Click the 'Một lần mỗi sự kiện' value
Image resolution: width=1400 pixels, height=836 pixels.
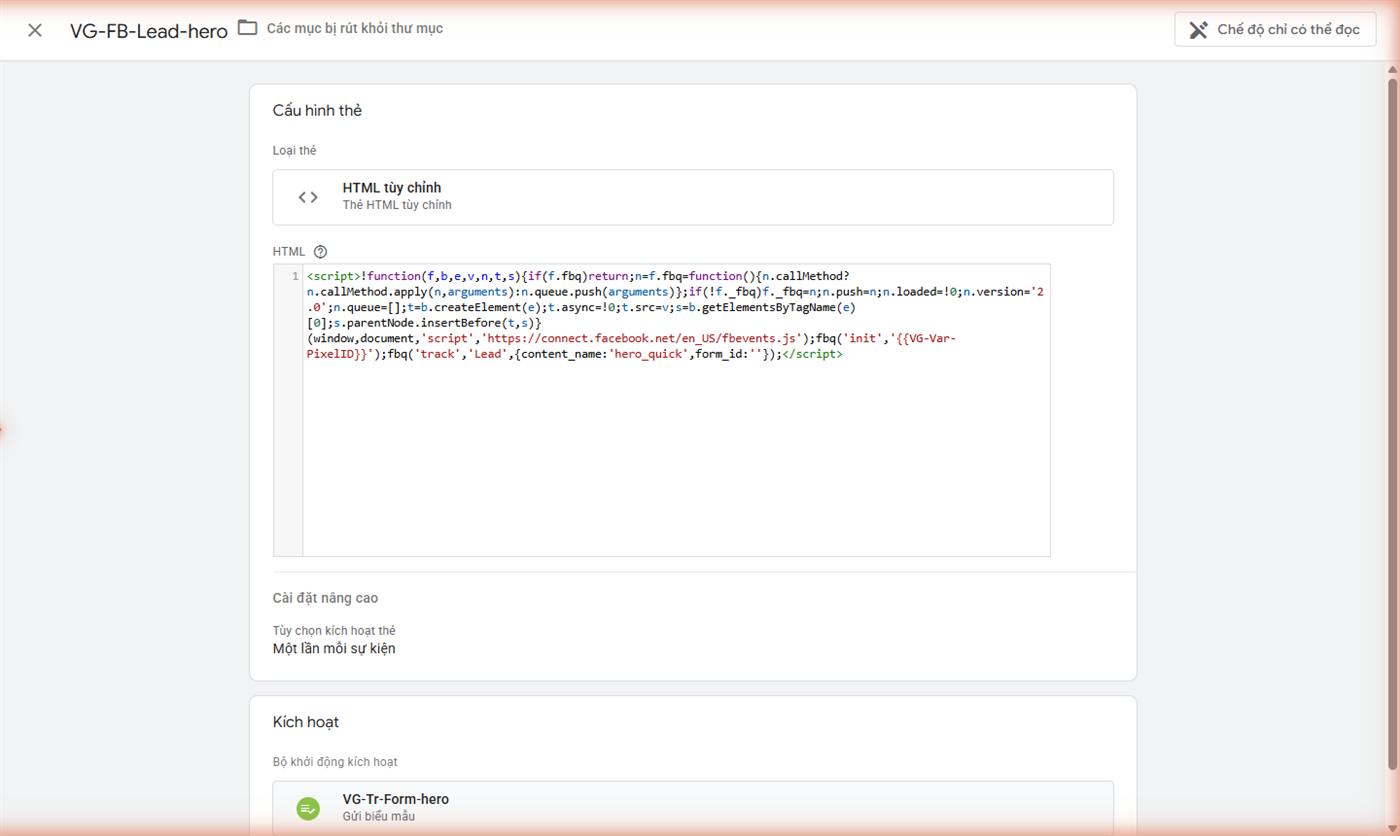pyautogui.click(x=334, y=649)
